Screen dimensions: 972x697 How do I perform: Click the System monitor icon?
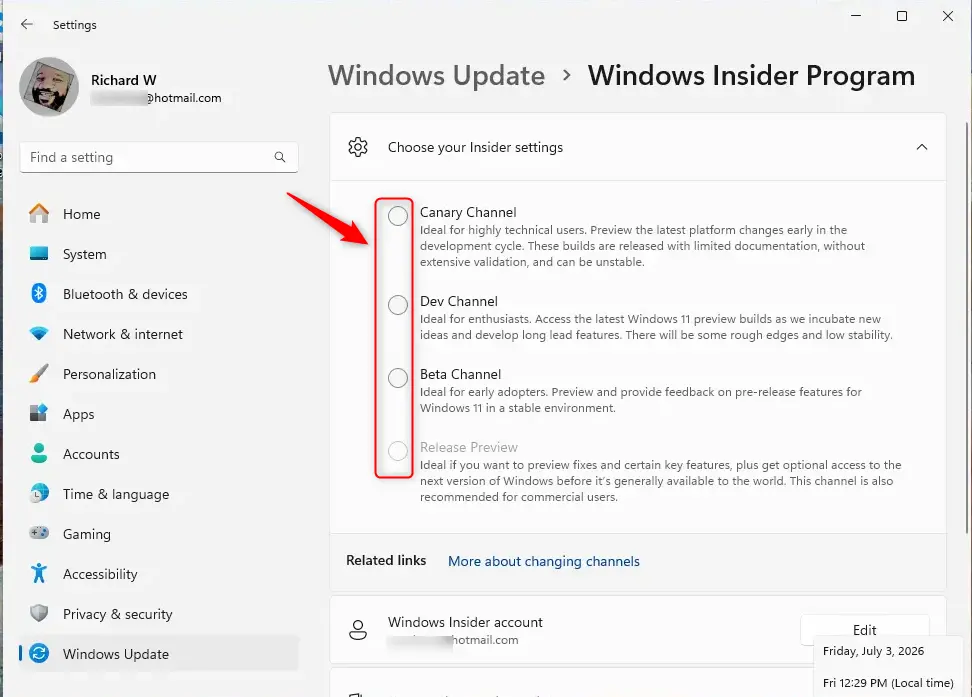pos(39,254)
